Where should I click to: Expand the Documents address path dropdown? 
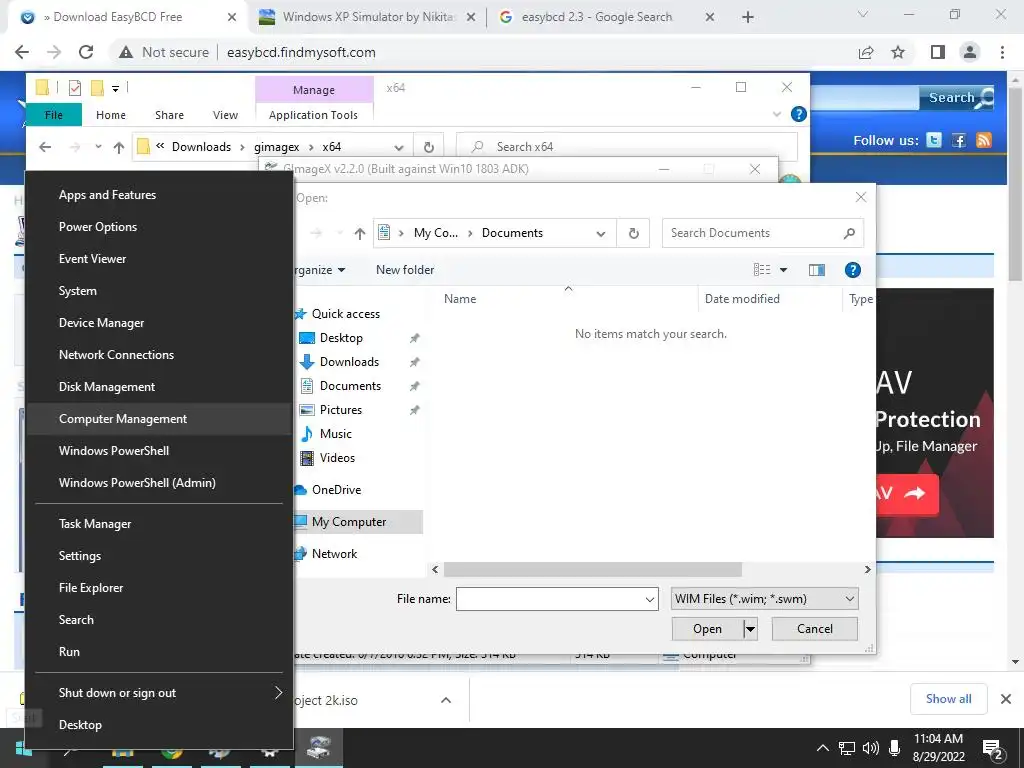coord(601,233)
